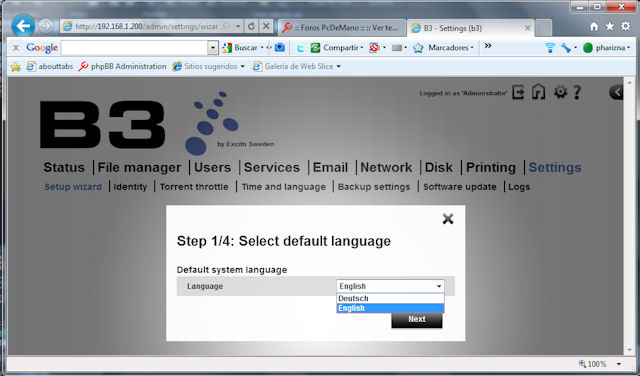Open abouttabs favorites link
This screenshot has width=640, height=376.
pyautogui.click(x=50, y=67)
